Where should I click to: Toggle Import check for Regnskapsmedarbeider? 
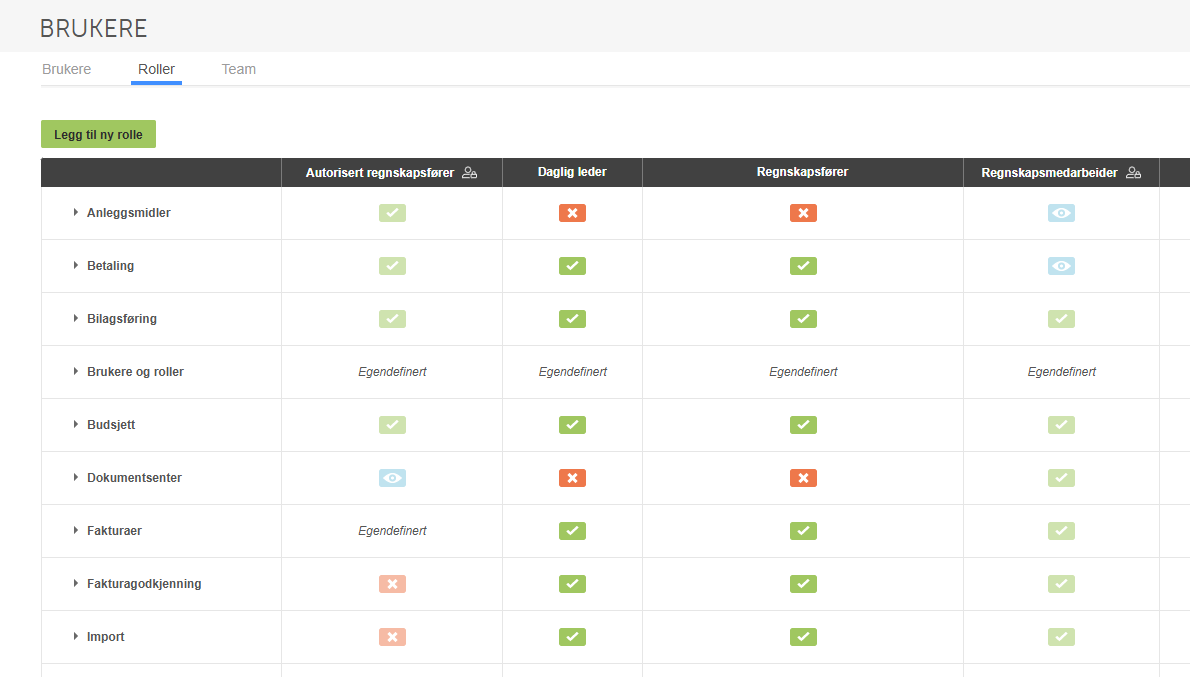(x=1061, y=637)
